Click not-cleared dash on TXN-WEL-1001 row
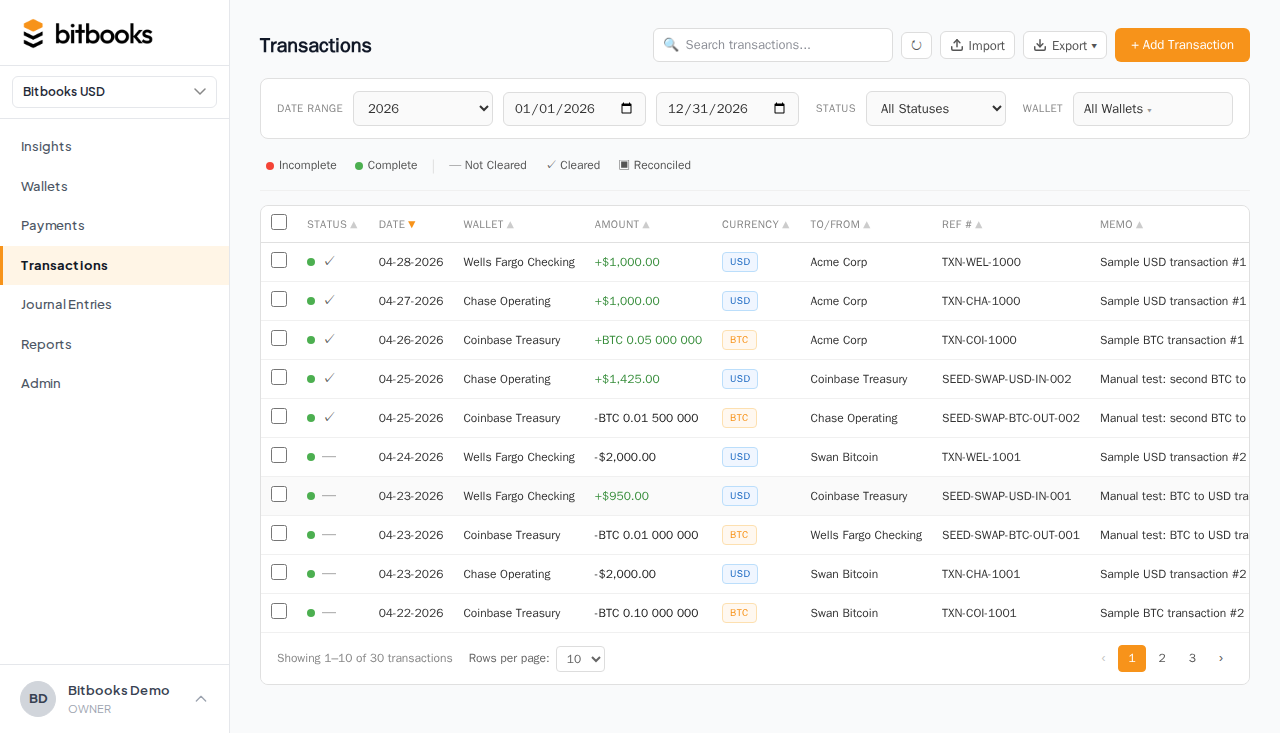This screenshot has height=733, width=1280. click(329, 456)
